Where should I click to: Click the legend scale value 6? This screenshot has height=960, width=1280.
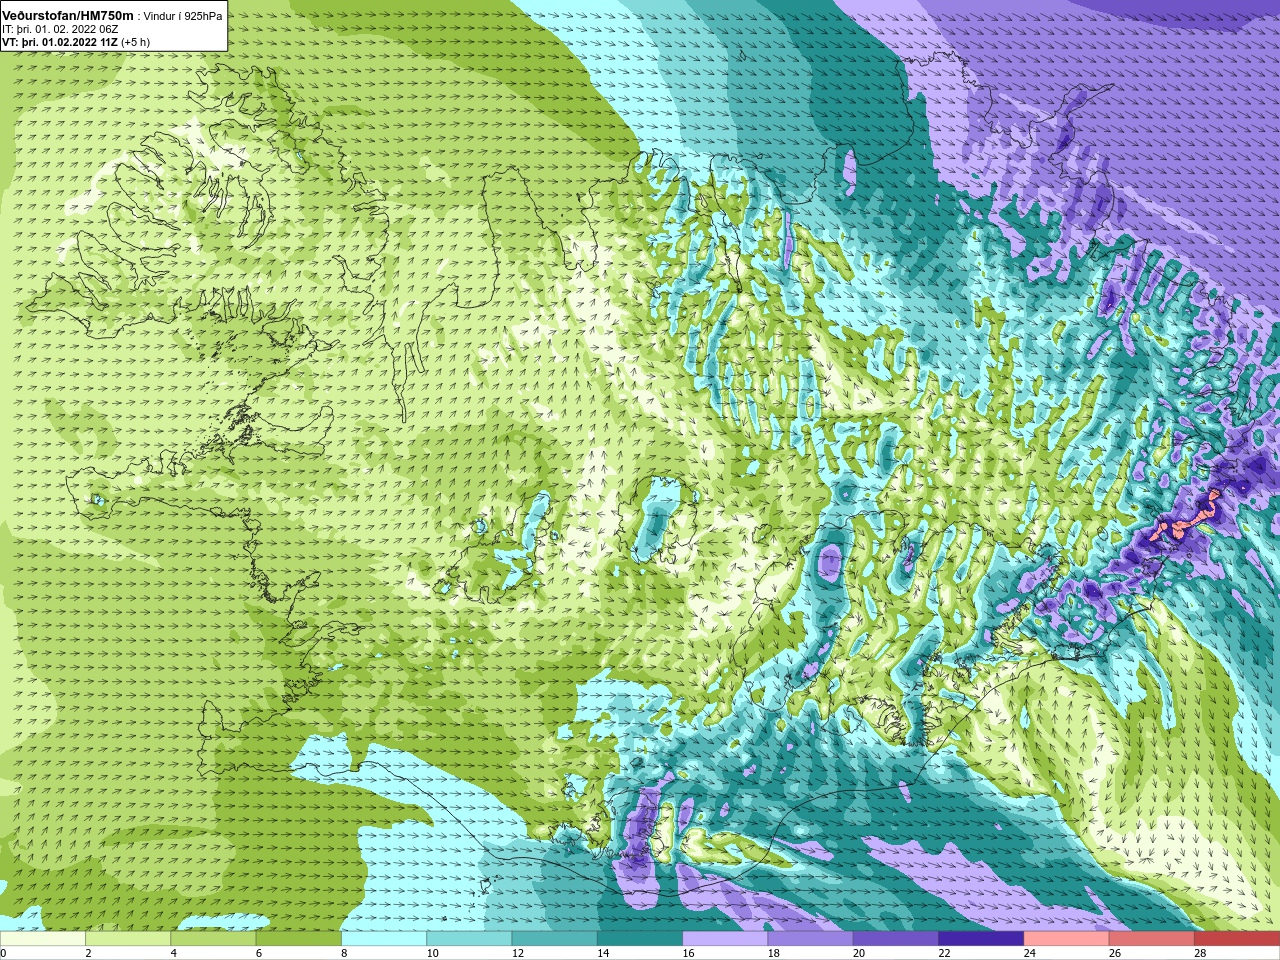(x=258, y=953)
